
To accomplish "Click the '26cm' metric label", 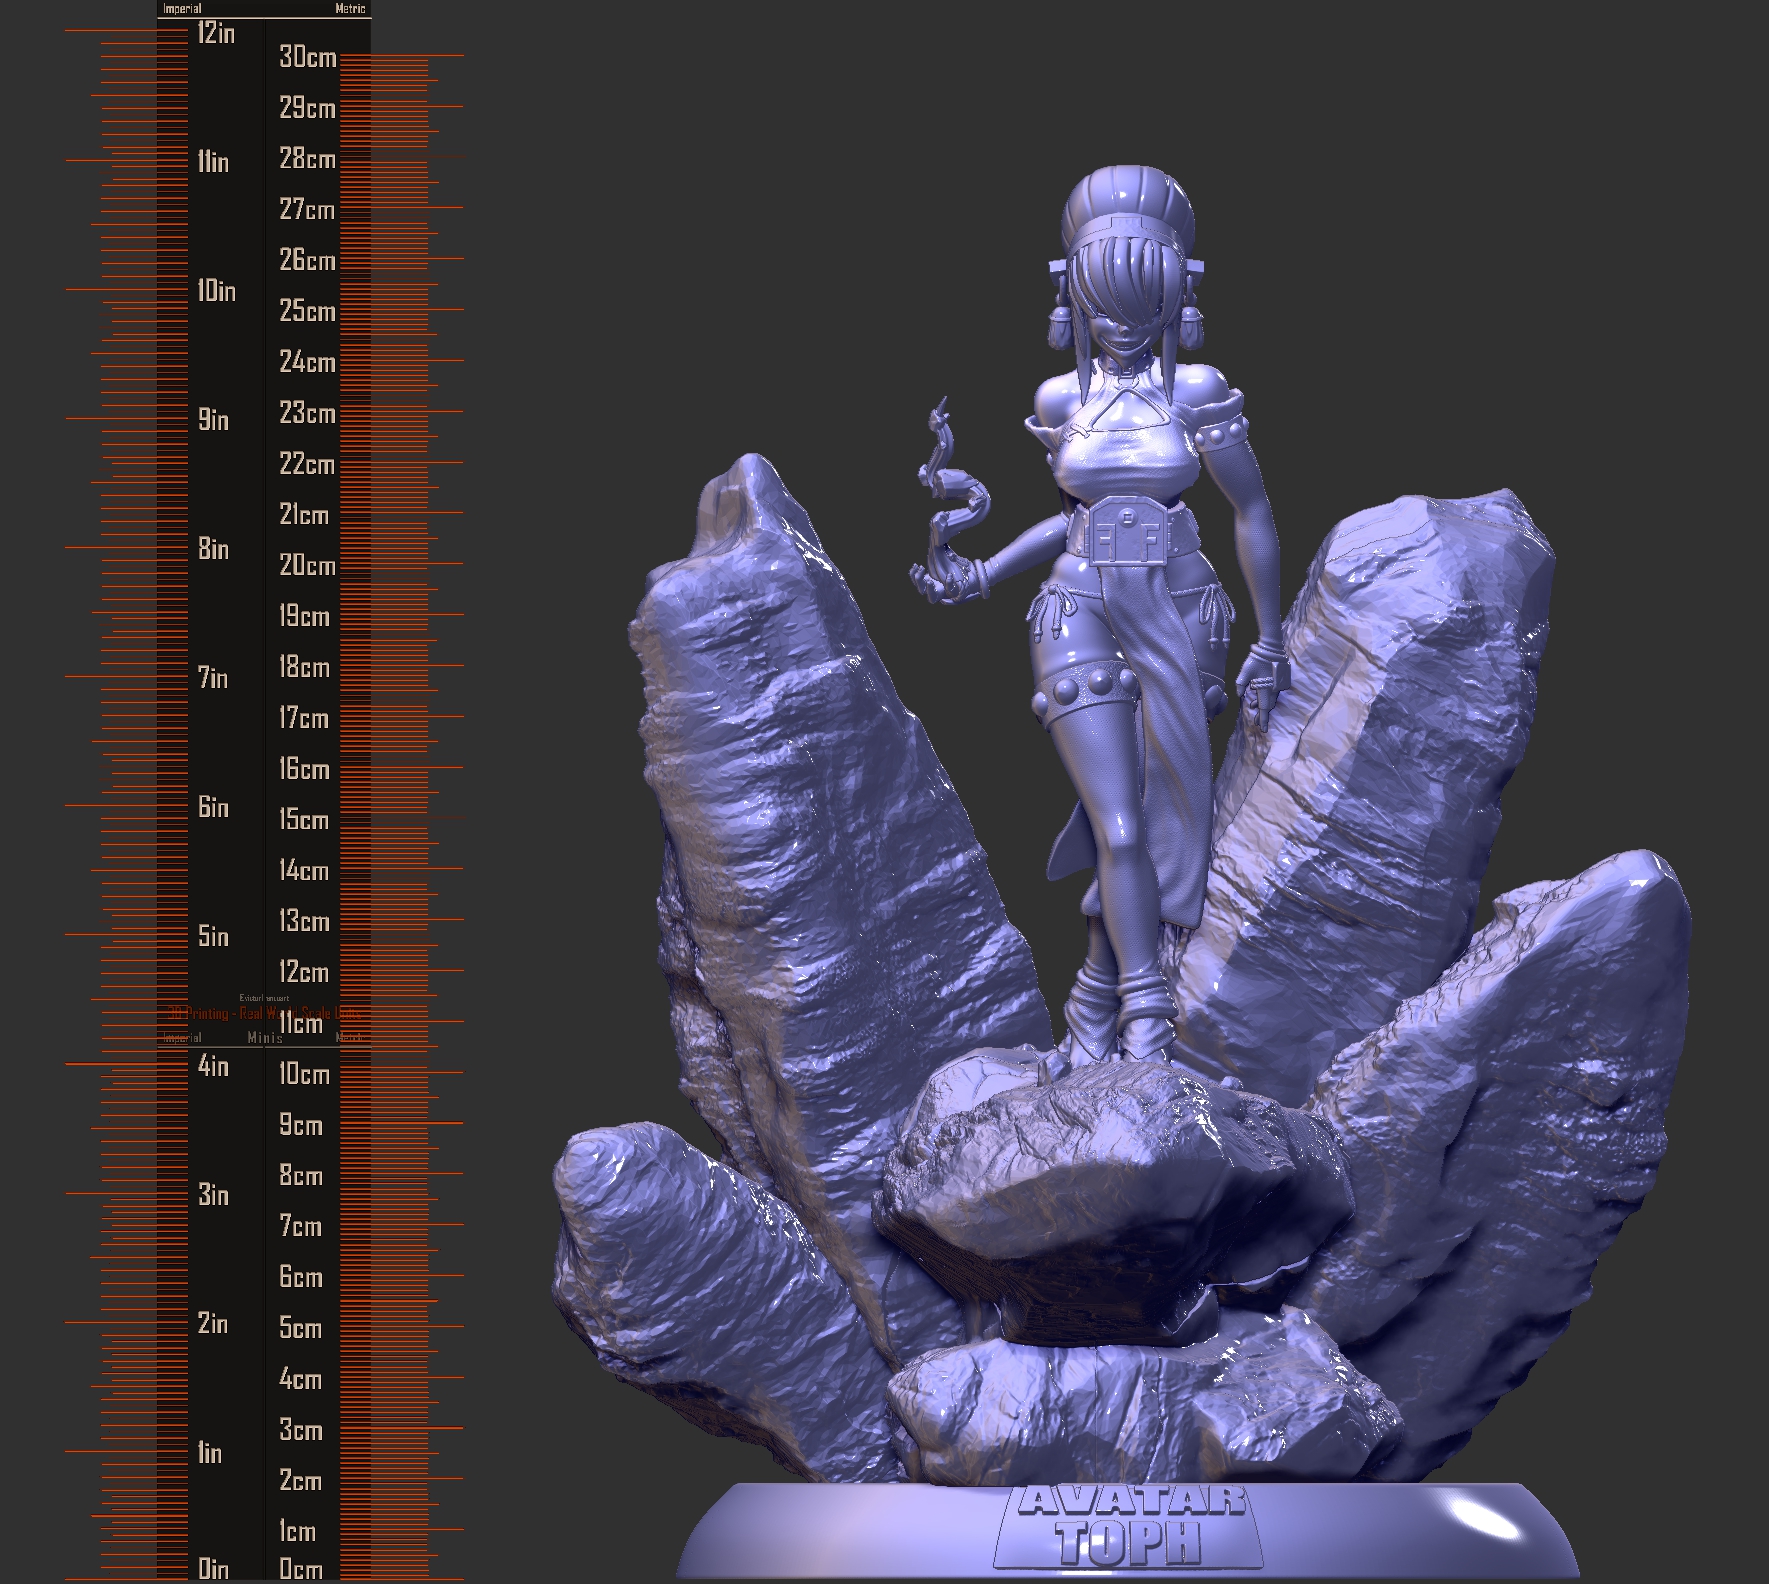I will coord(308,261).
